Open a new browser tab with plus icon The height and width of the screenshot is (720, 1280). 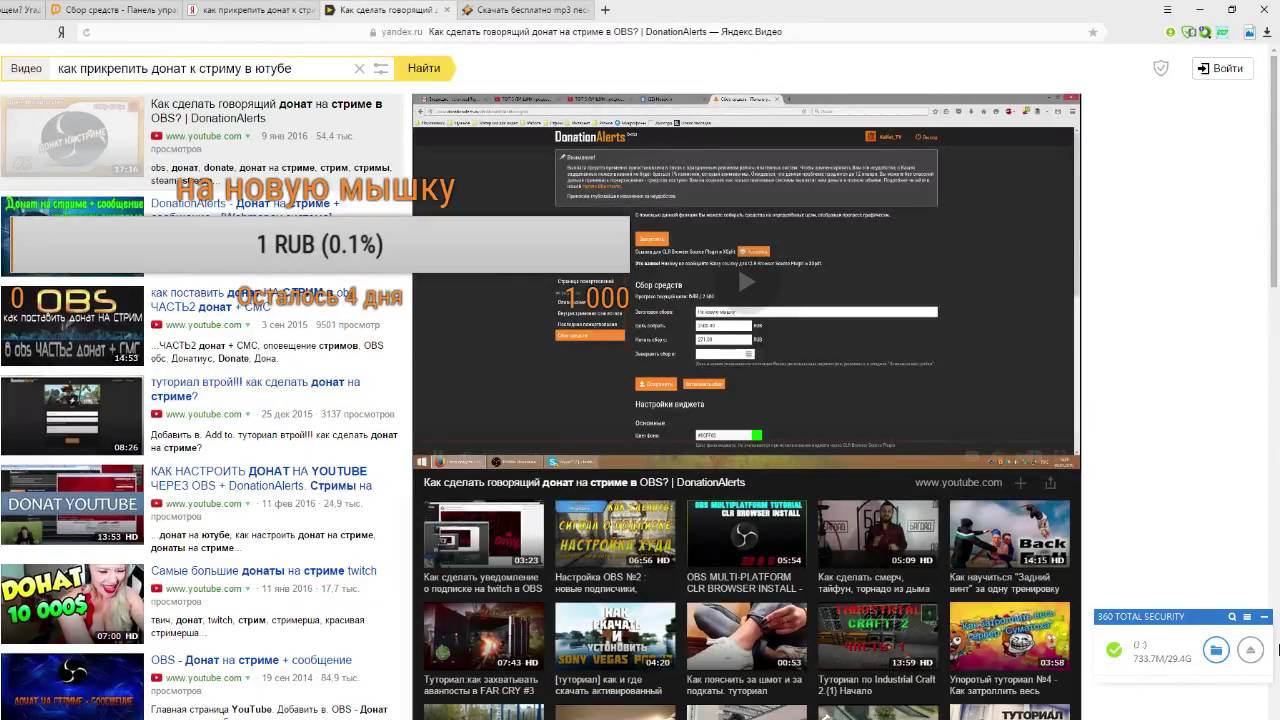(x=606, y=10)
